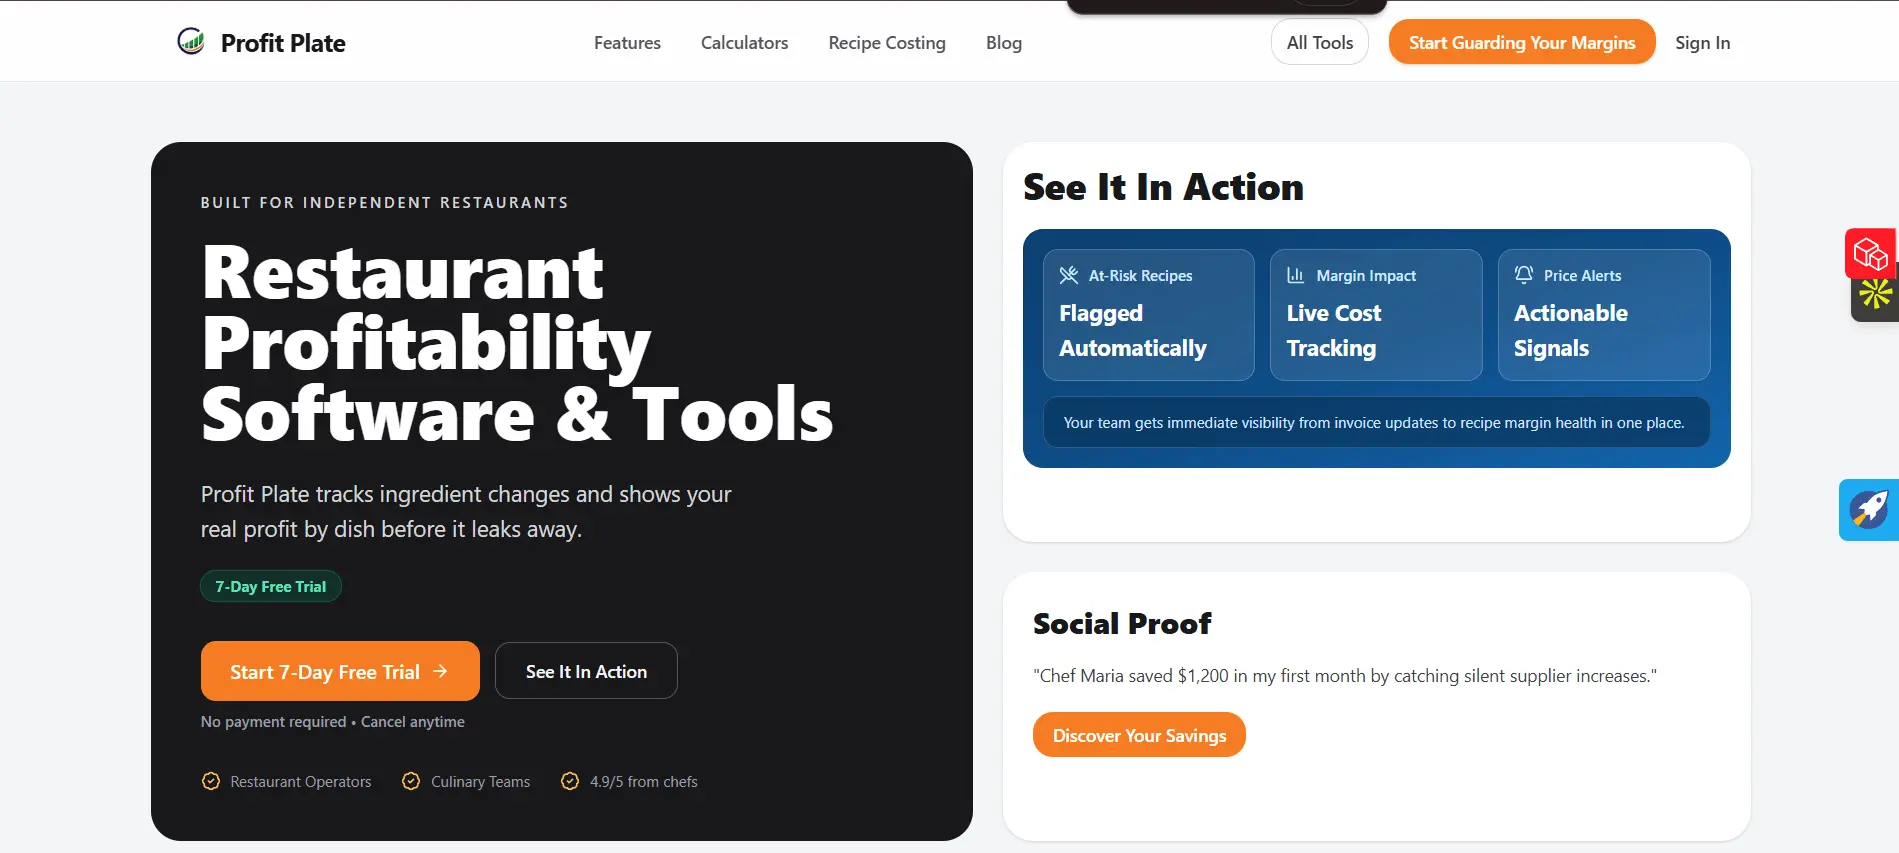
Task: Click the 'Culinary Teams' label
Action: (x=481, y=782)
